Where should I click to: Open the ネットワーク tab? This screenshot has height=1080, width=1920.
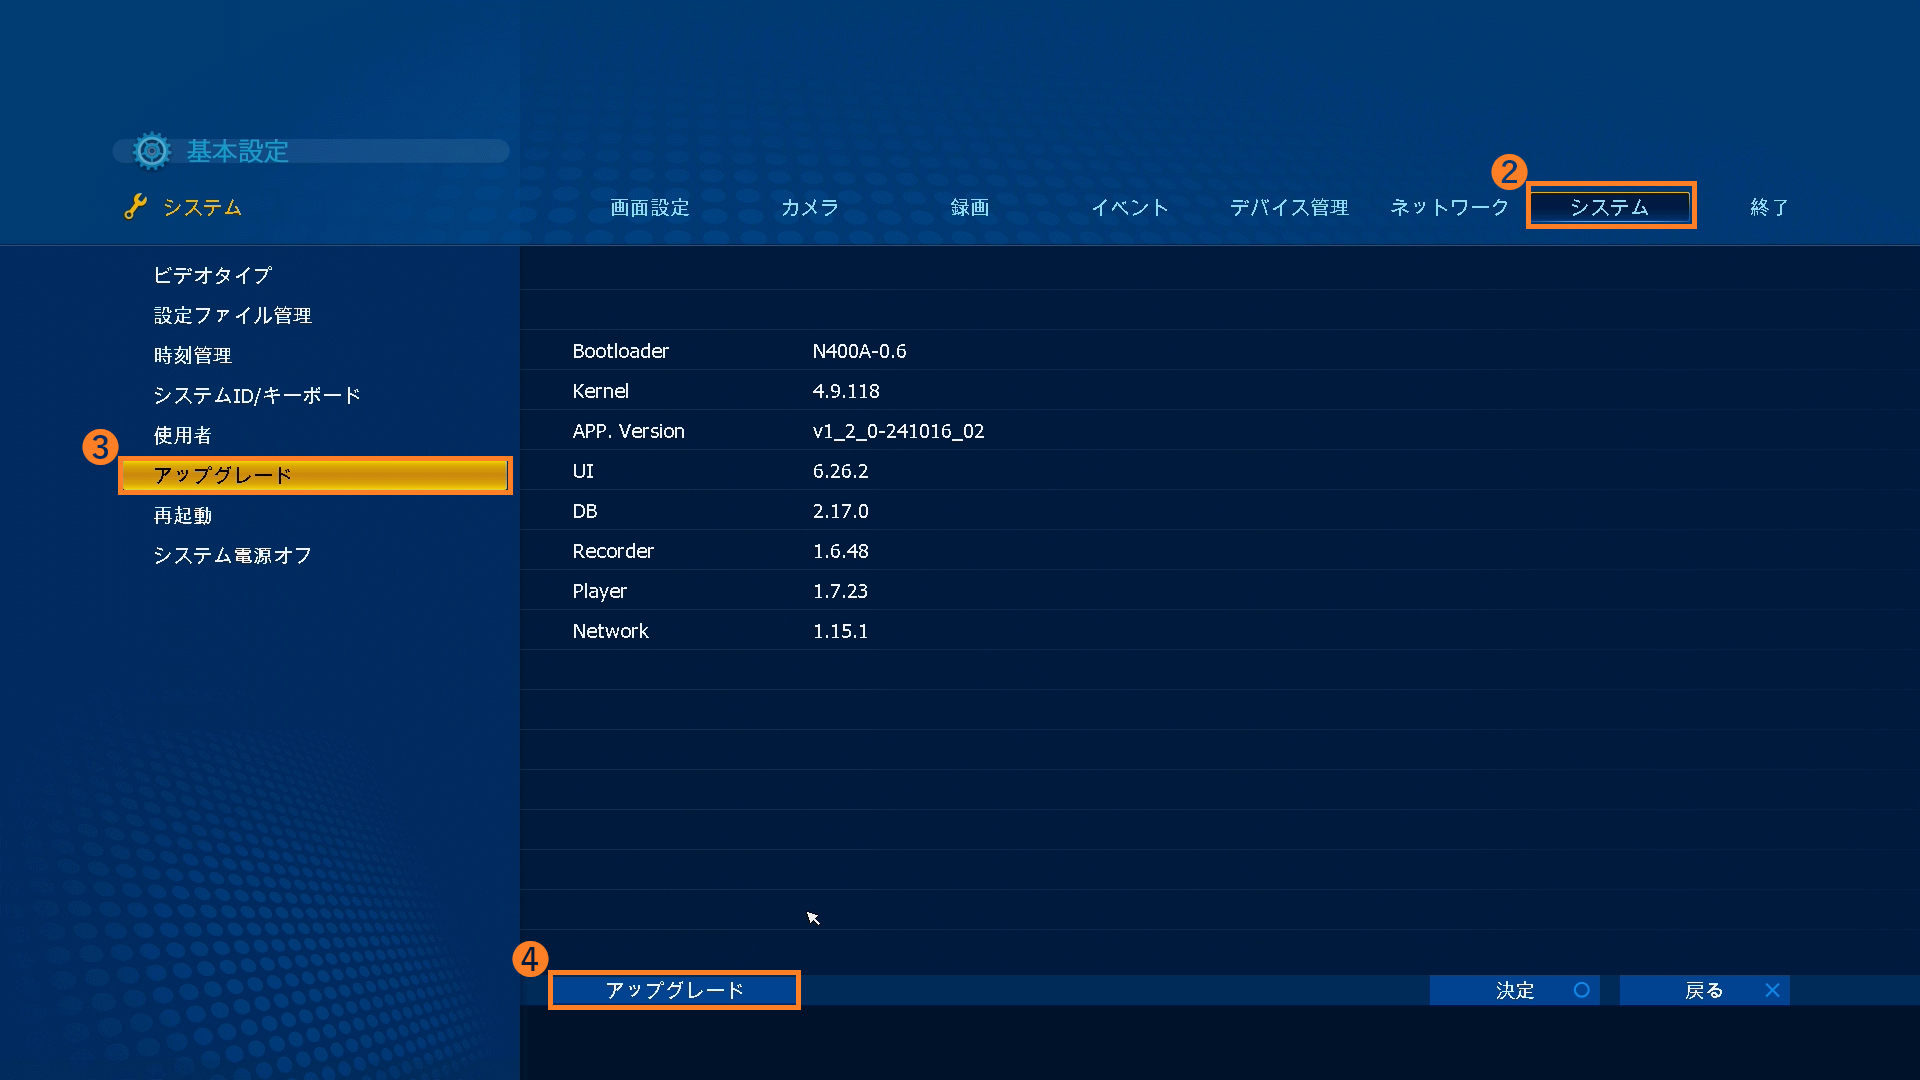coord(1449,207)
